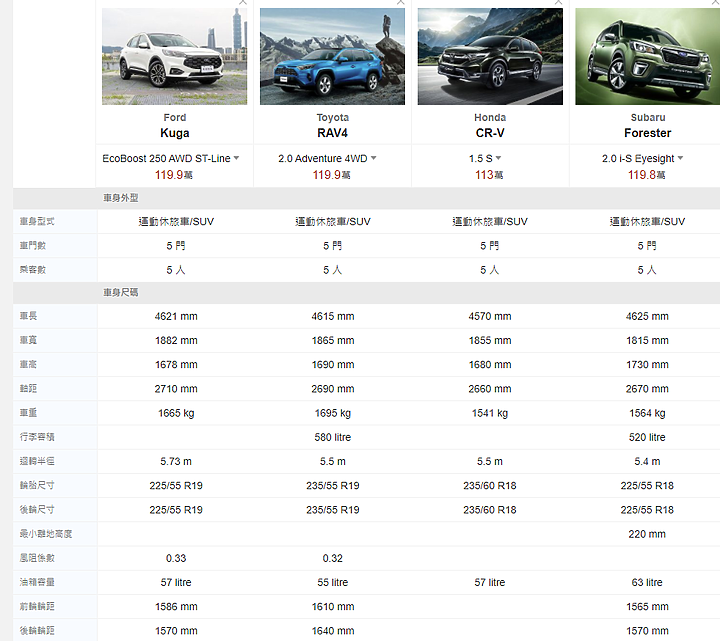Select the RAV4 height value 1690 mm
The width and height of the screenshot is (720, 641).
[333, 365]
